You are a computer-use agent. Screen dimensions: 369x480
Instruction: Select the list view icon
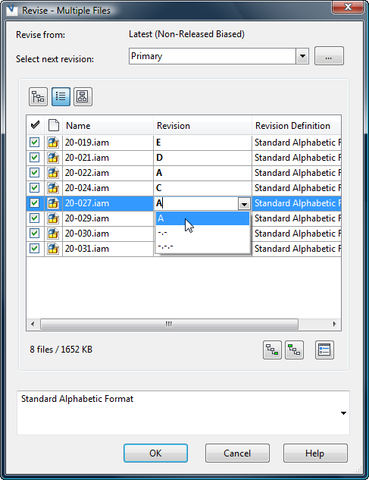(x=61, y=97)
